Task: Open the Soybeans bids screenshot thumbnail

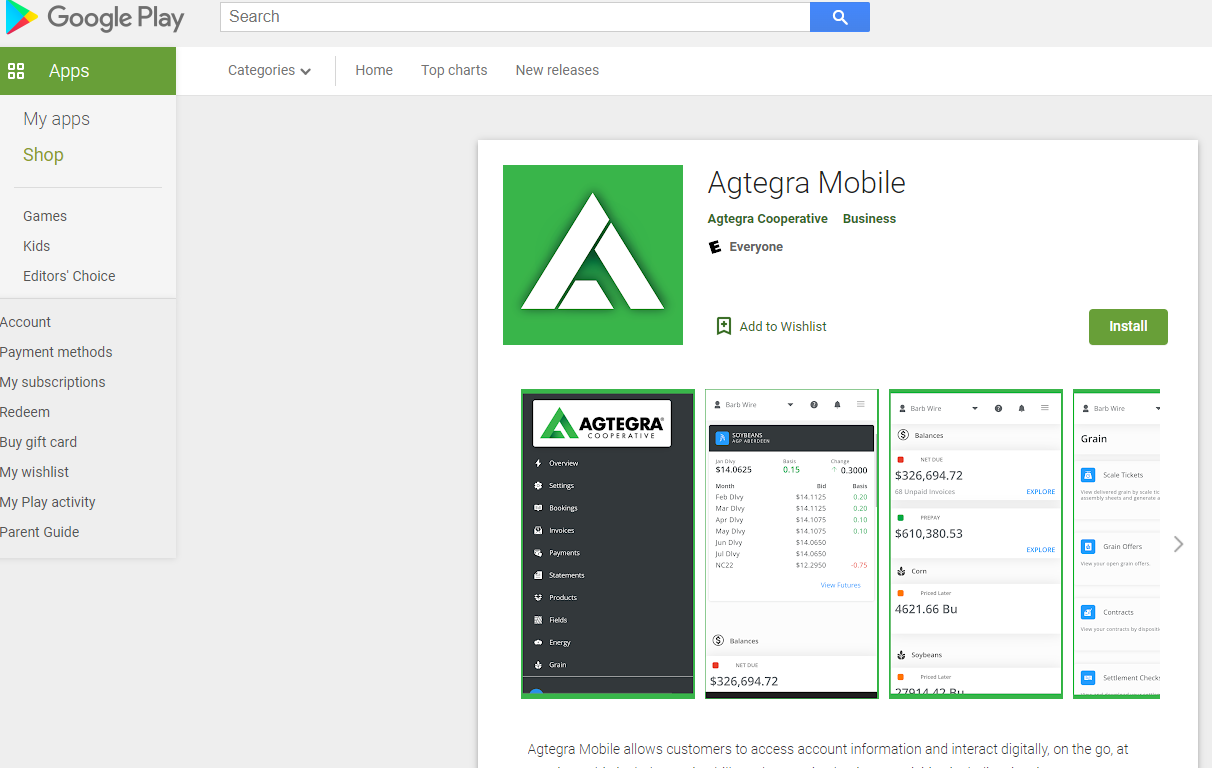Action: click(792, 544)
